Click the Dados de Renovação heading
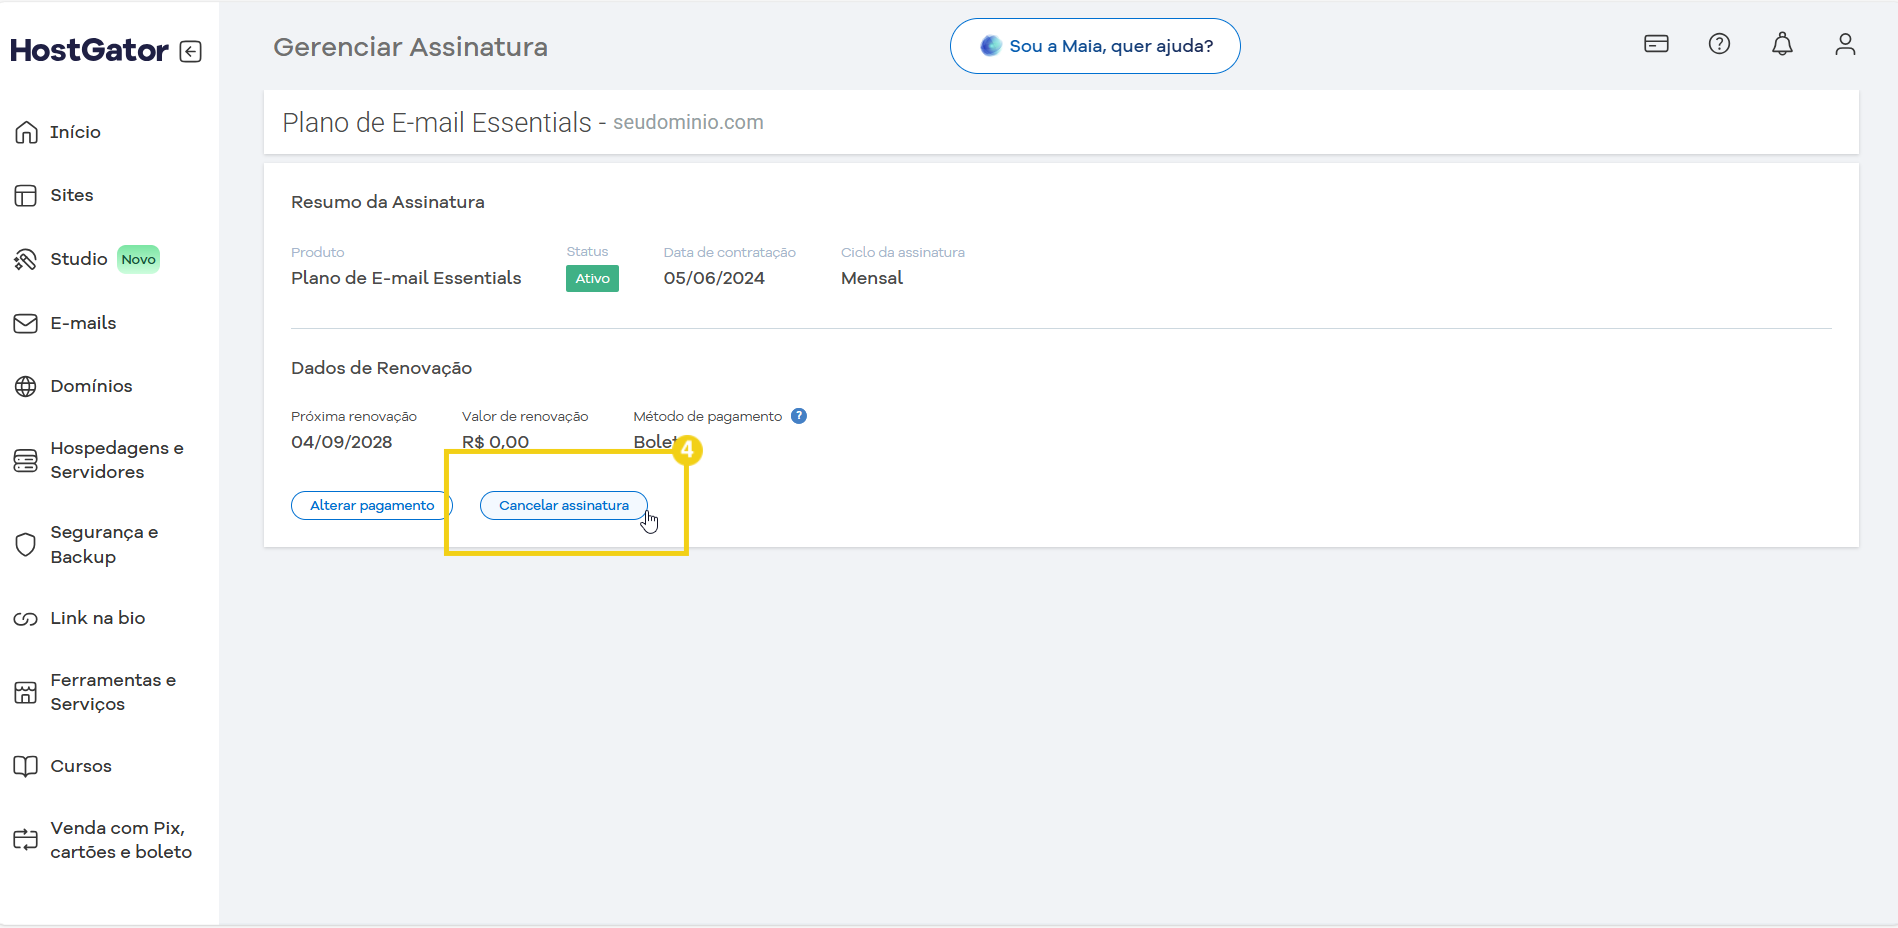 click(381, 368)
